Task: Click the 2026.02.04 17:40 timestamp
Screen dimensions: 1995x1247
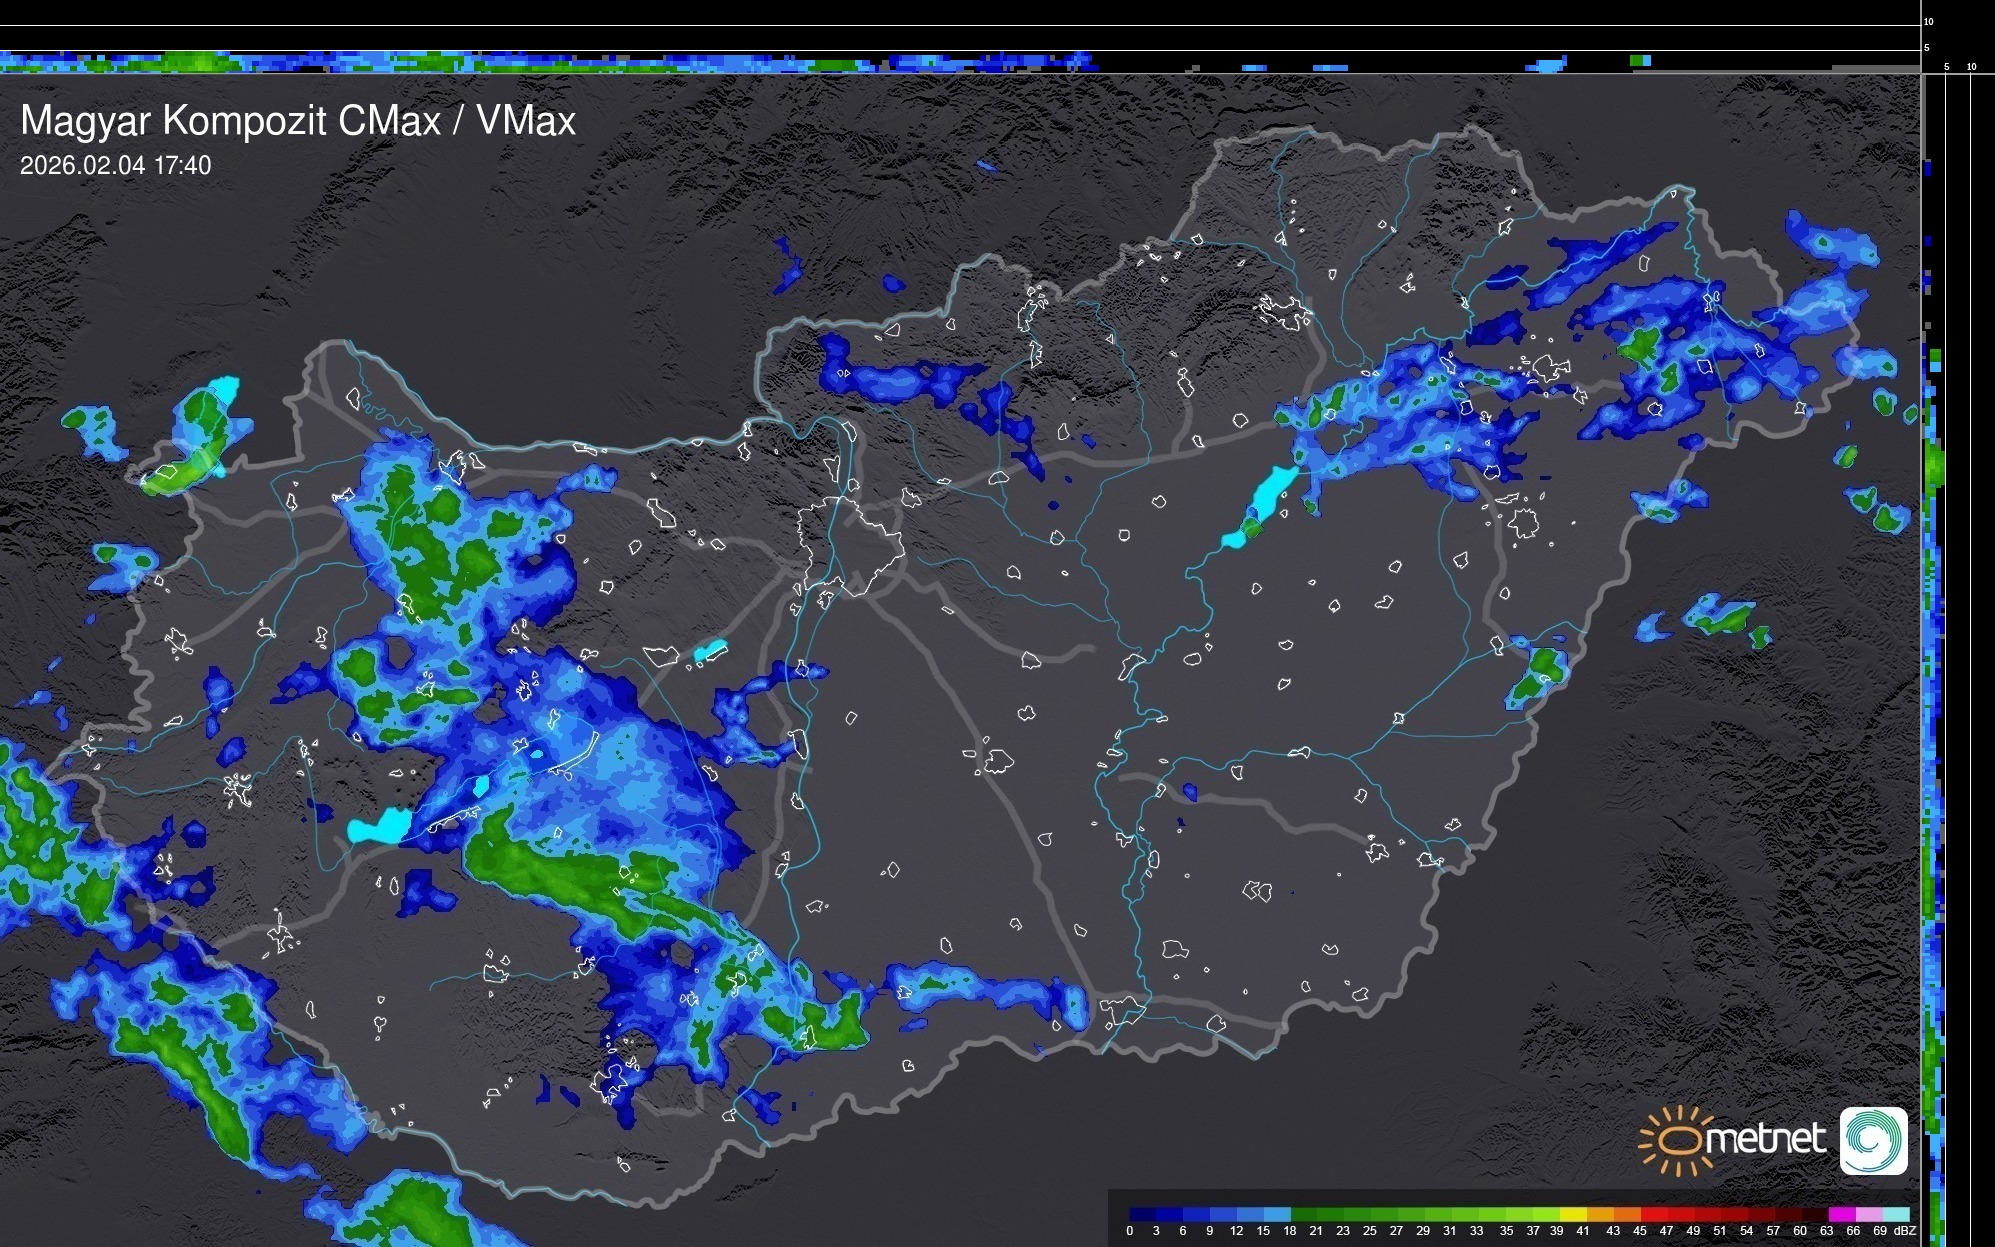Action: point(115,166)
